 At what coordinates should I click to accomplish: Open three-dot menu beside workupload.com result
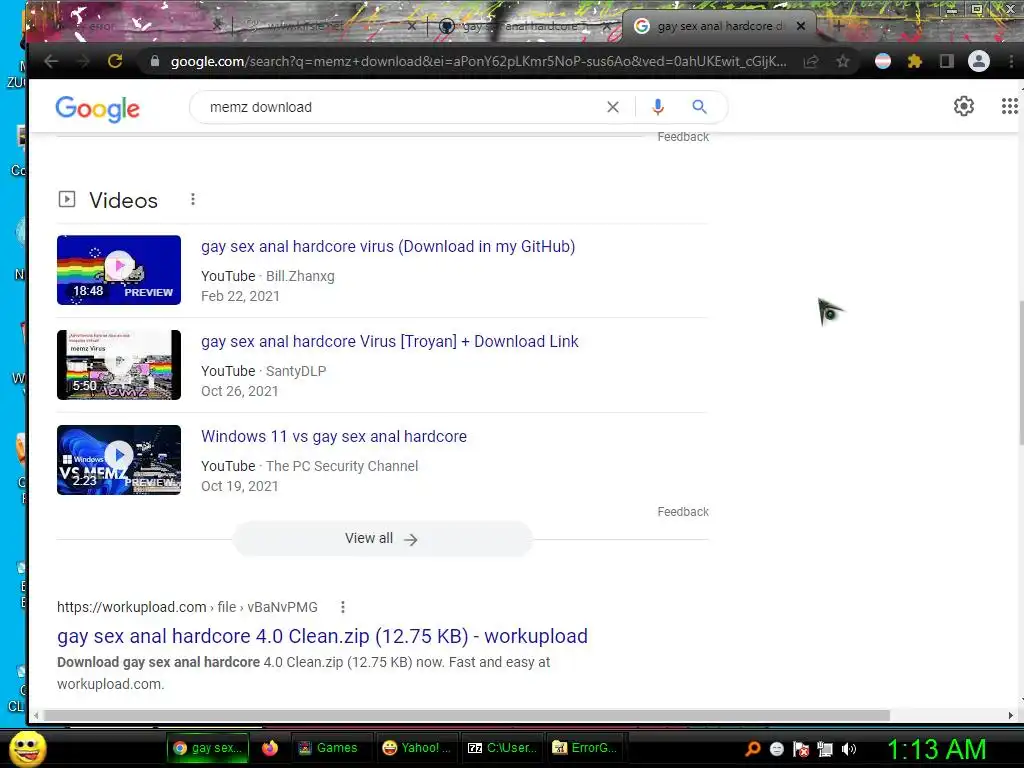(x=342, y=607)
